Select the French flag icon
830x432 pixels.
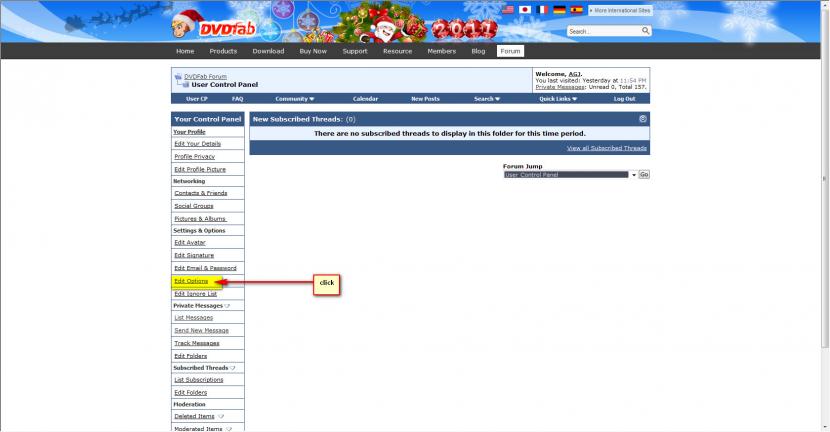(542, 10)
